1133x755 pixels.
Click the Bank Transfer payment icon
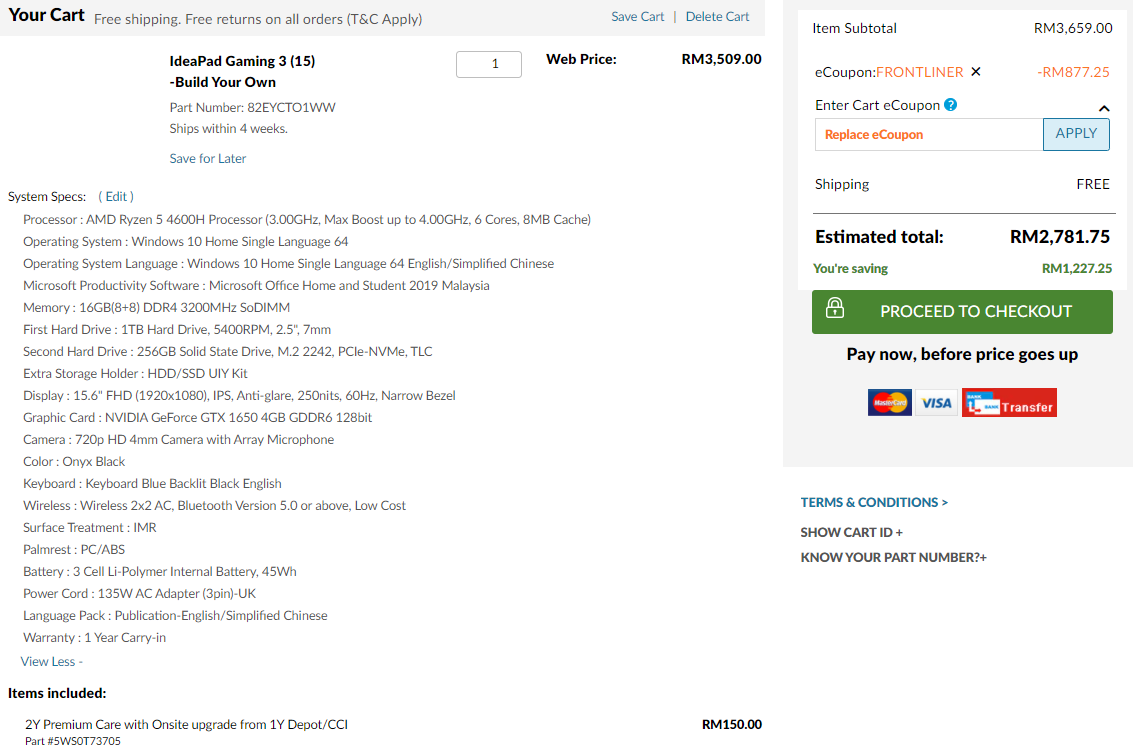tap(1009, 403)
